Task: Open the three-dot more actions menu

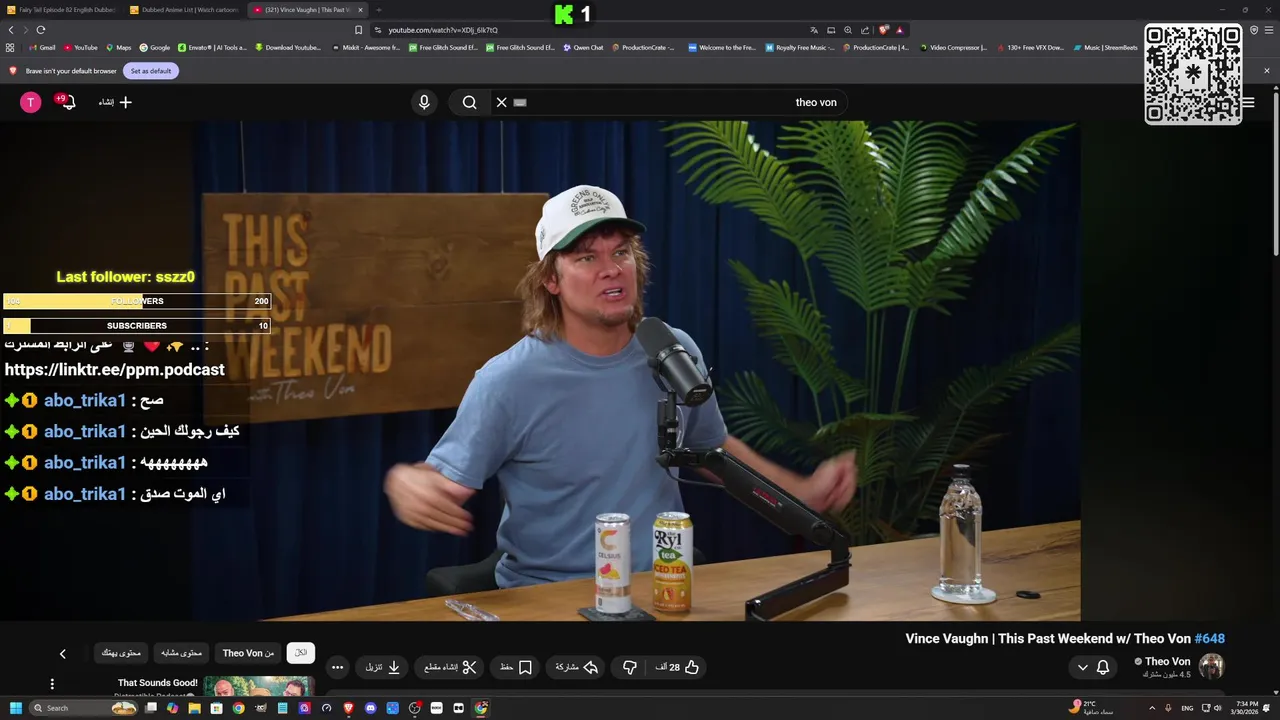Action: coord(337,667)
